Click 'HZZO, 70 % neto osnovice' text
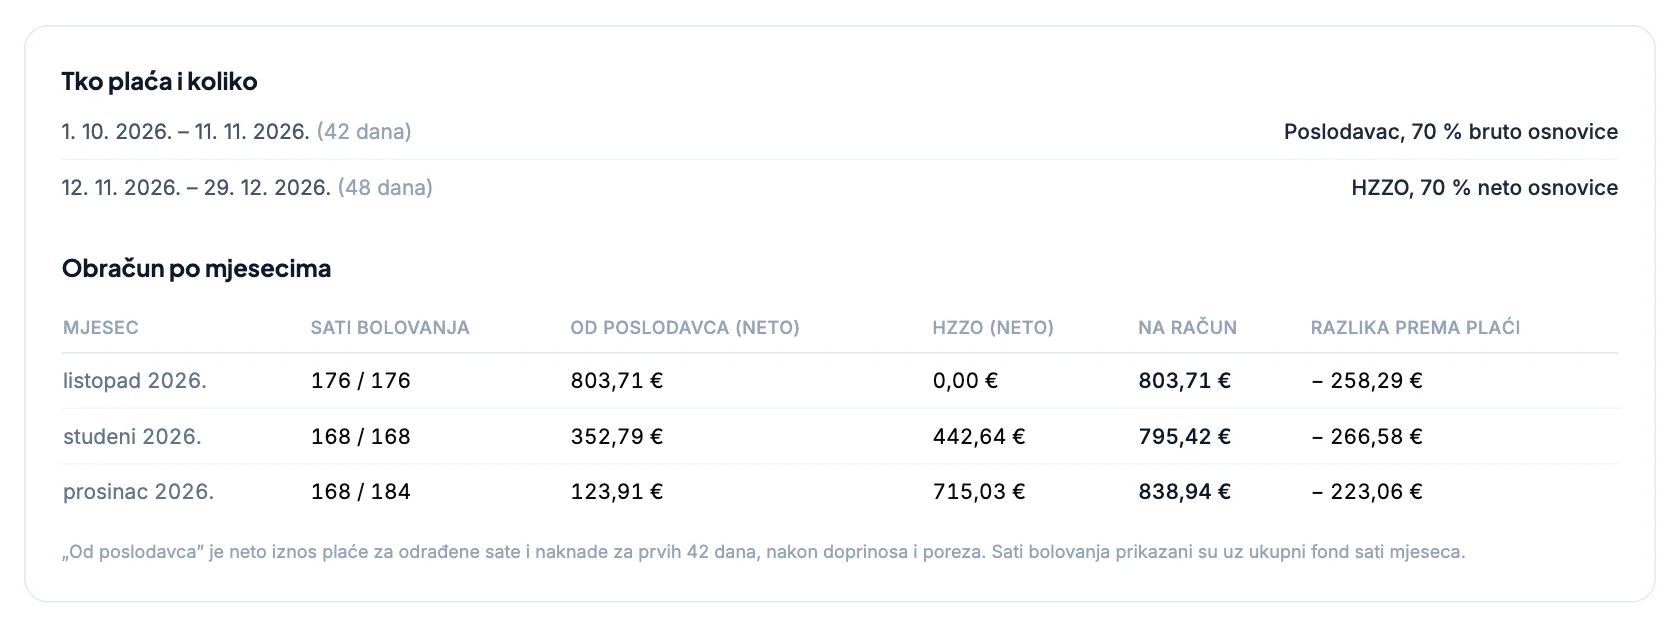Screen dimensions: 1680x626 pos(1484,188)
